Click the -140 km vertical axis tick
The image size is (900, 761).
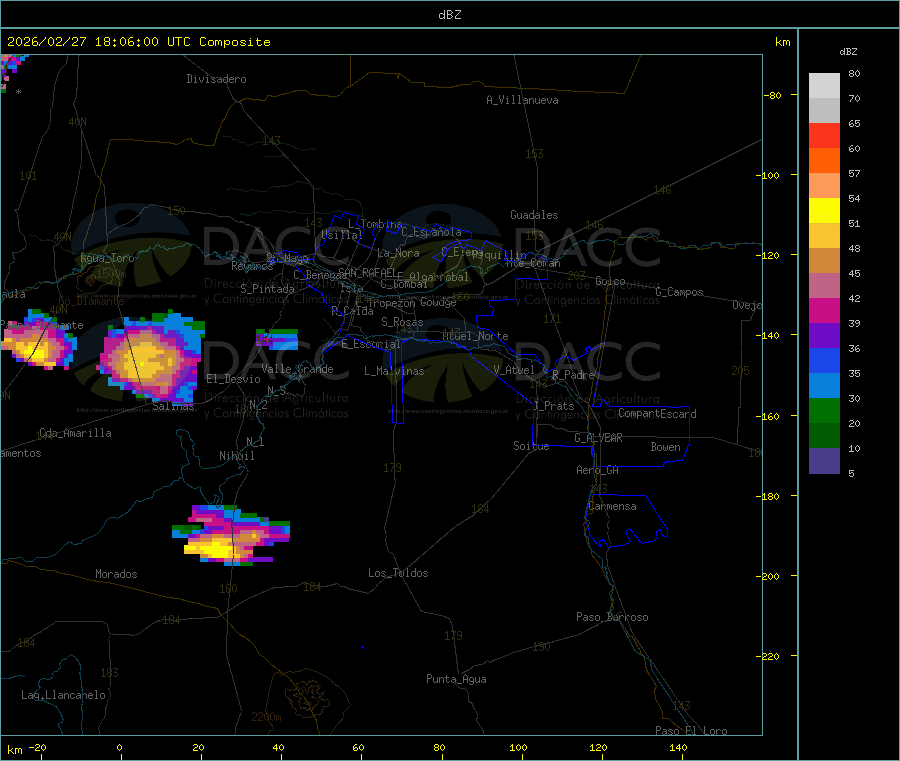[x=770, y=335]
